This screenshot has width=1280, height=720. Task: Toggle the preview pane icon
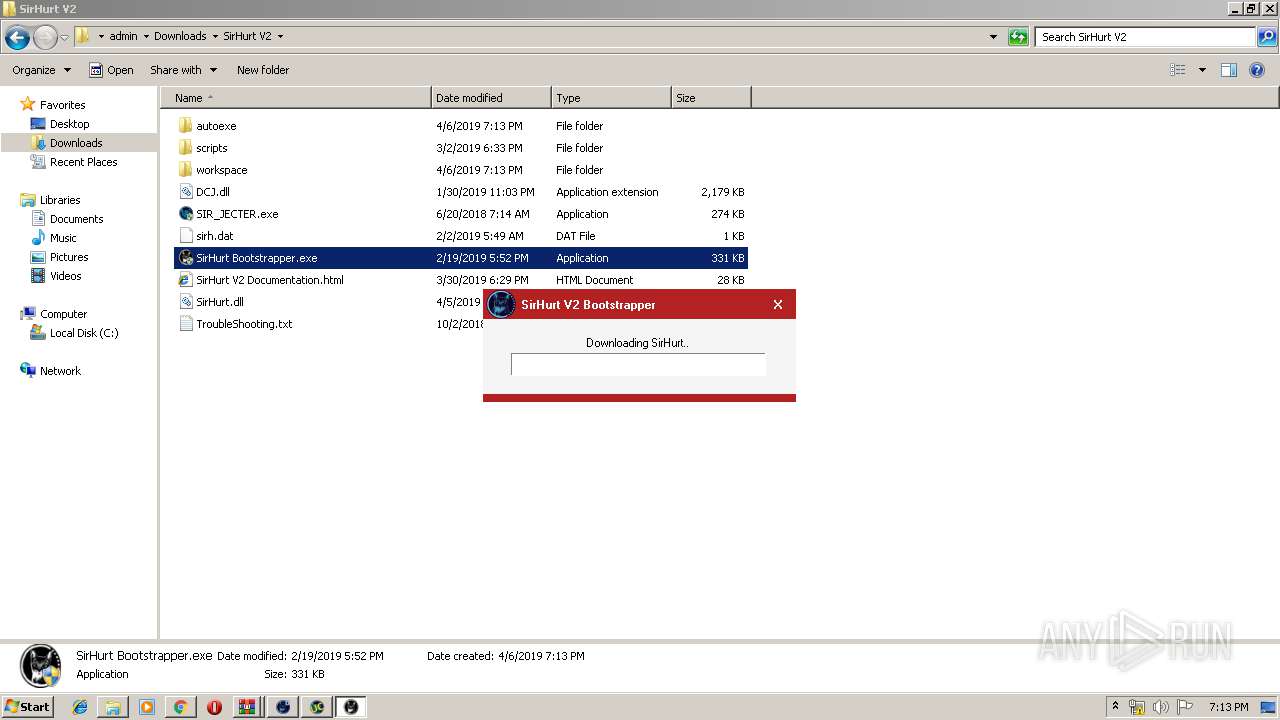tap(1229, 70)
